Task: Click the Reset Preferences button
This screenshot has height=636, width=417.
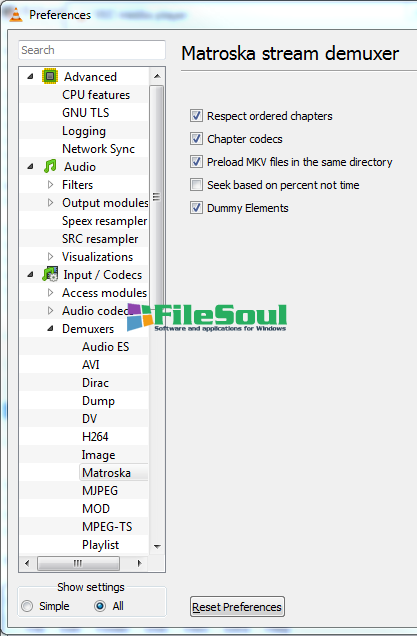Action: click(237, 607)
